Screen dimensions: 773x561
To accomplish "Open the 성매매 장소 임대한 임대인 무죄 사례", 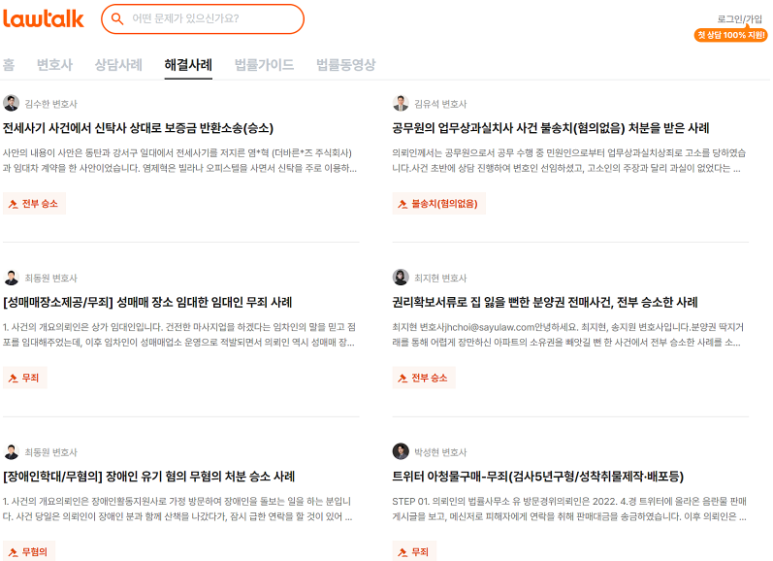I will click(147, 302).
